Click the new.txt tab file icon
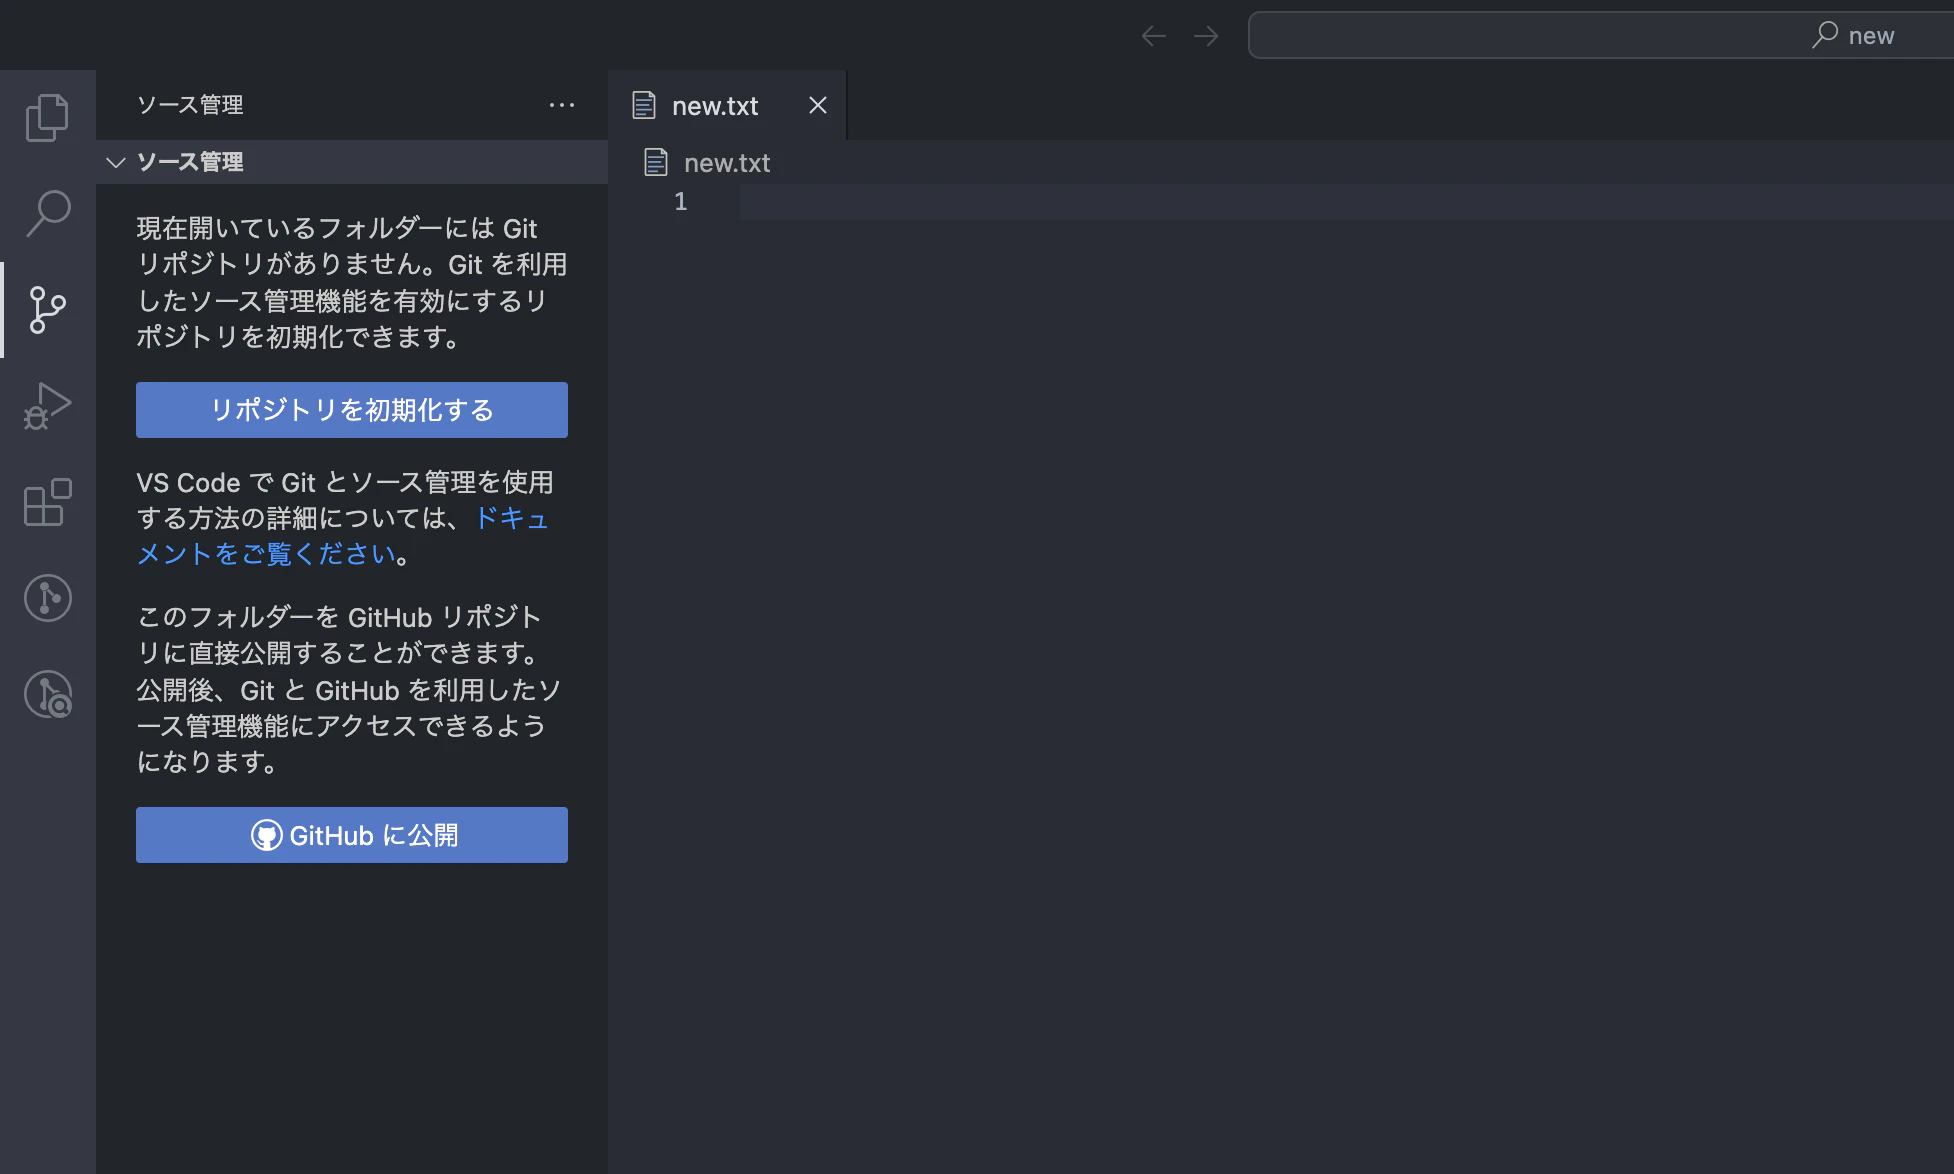Viewport: 1954px width, 1174px height. (x=644, y=105)
